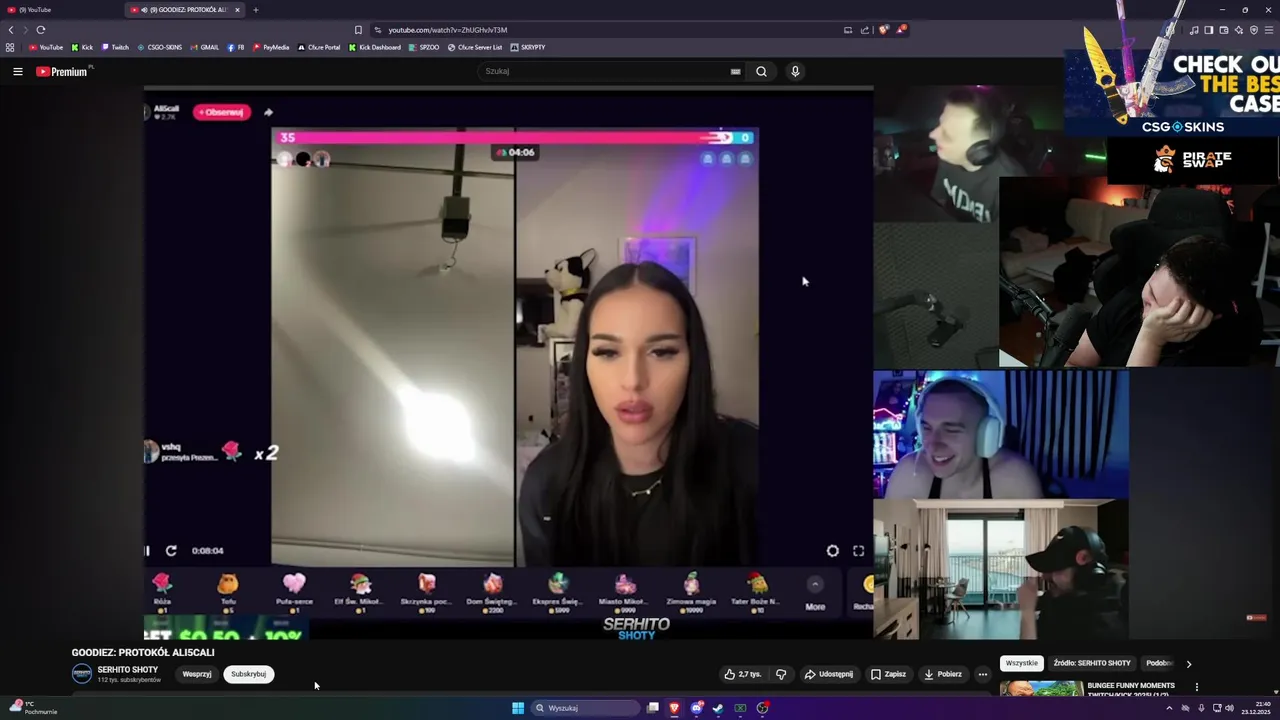Select Źródło: SERHITO SHOTY chip
Image resolution: width=1280 pixels, height=720 pixels.
click(x=1091, y=663)
